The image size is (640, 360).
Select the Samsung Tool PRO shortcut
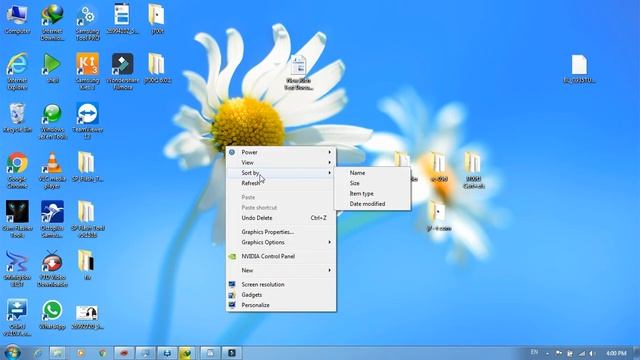87,22
